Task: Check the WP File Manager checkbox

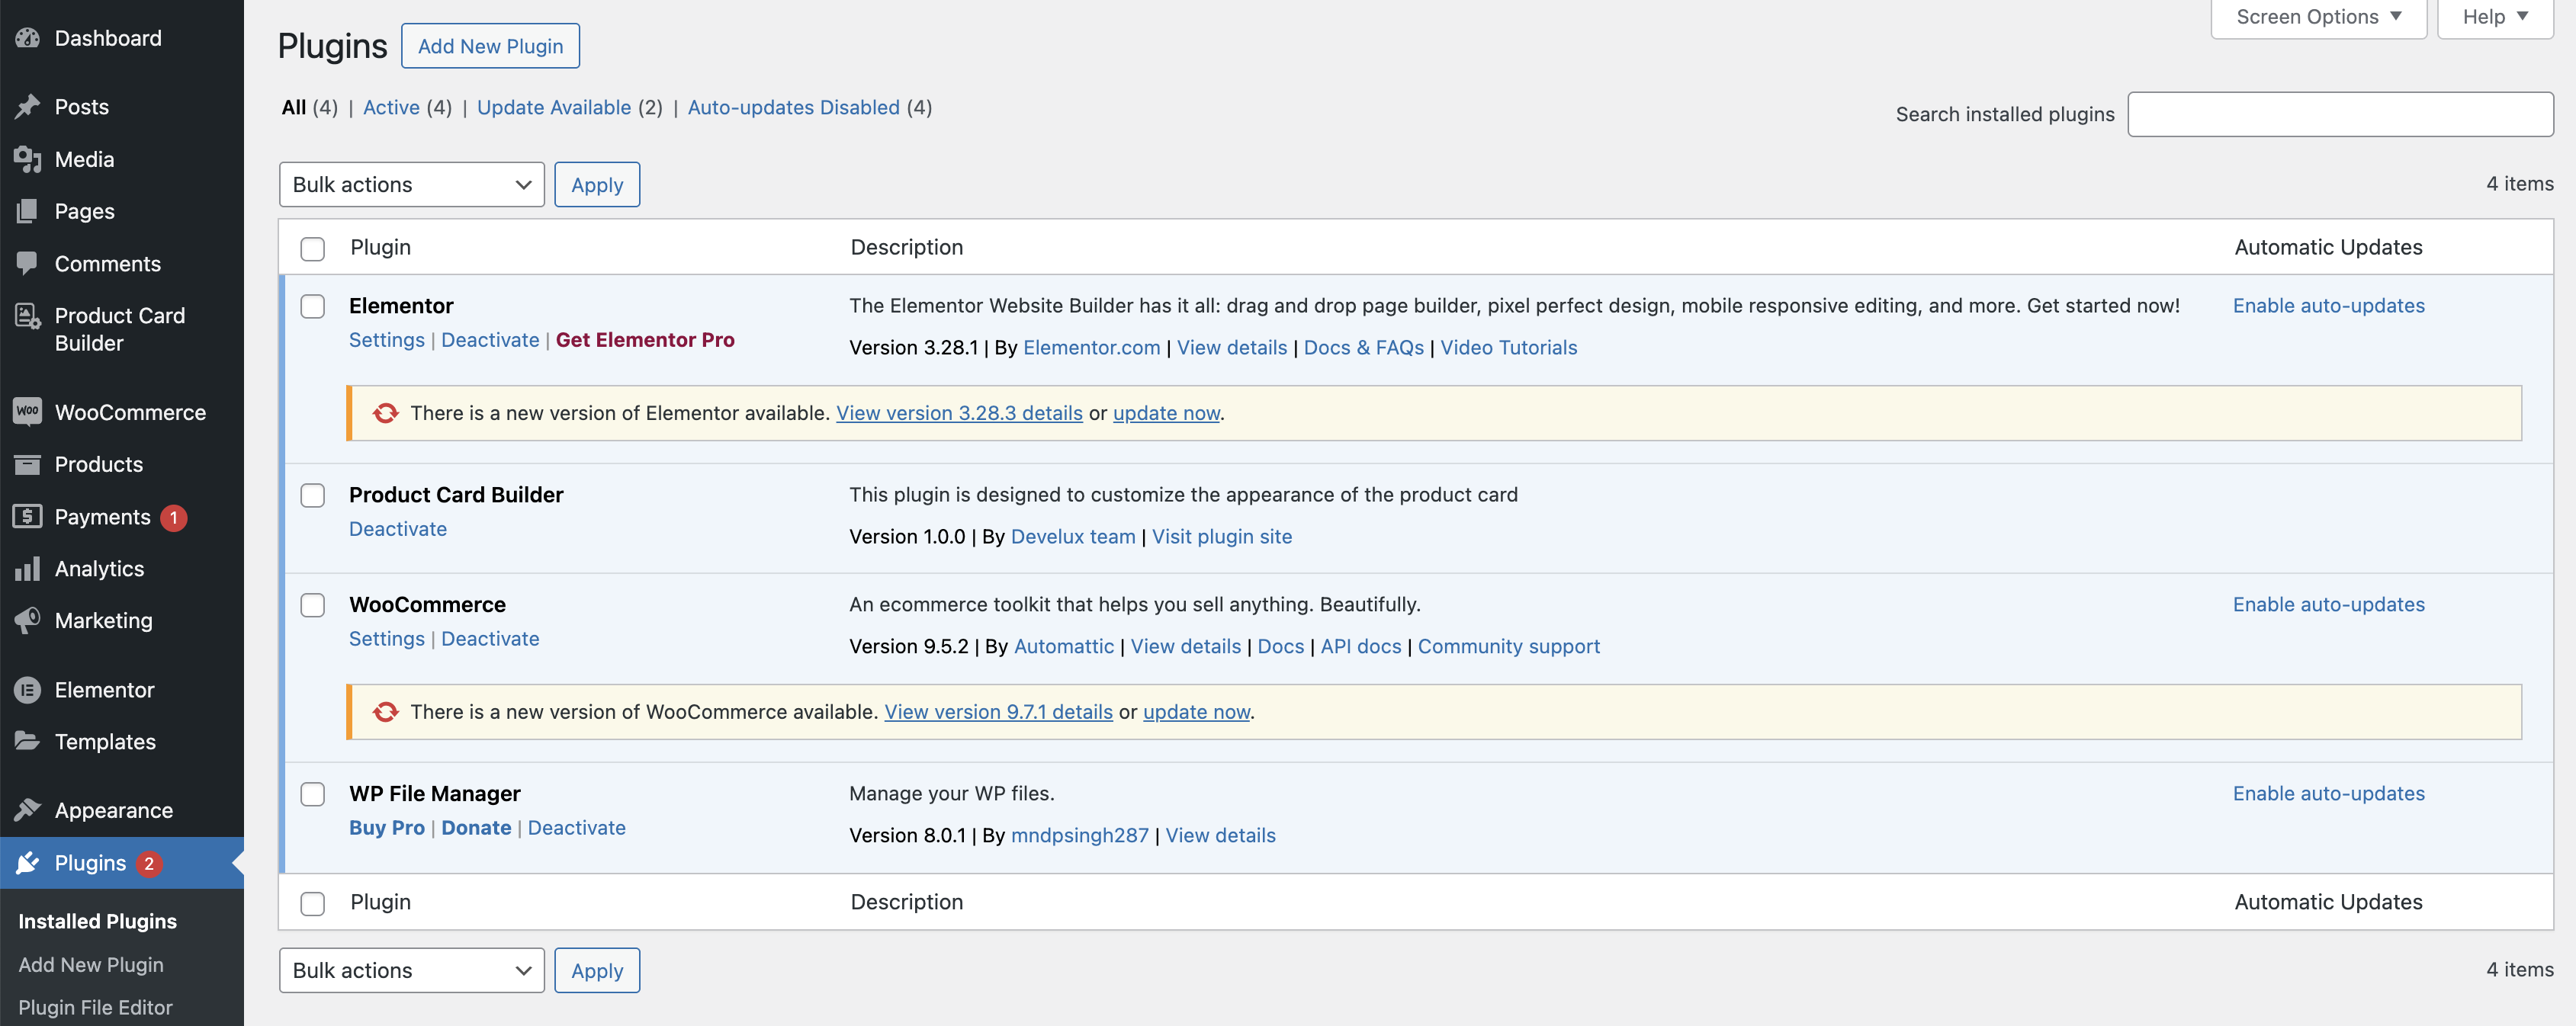Action: pyautogui.click(x=313, y=794)
